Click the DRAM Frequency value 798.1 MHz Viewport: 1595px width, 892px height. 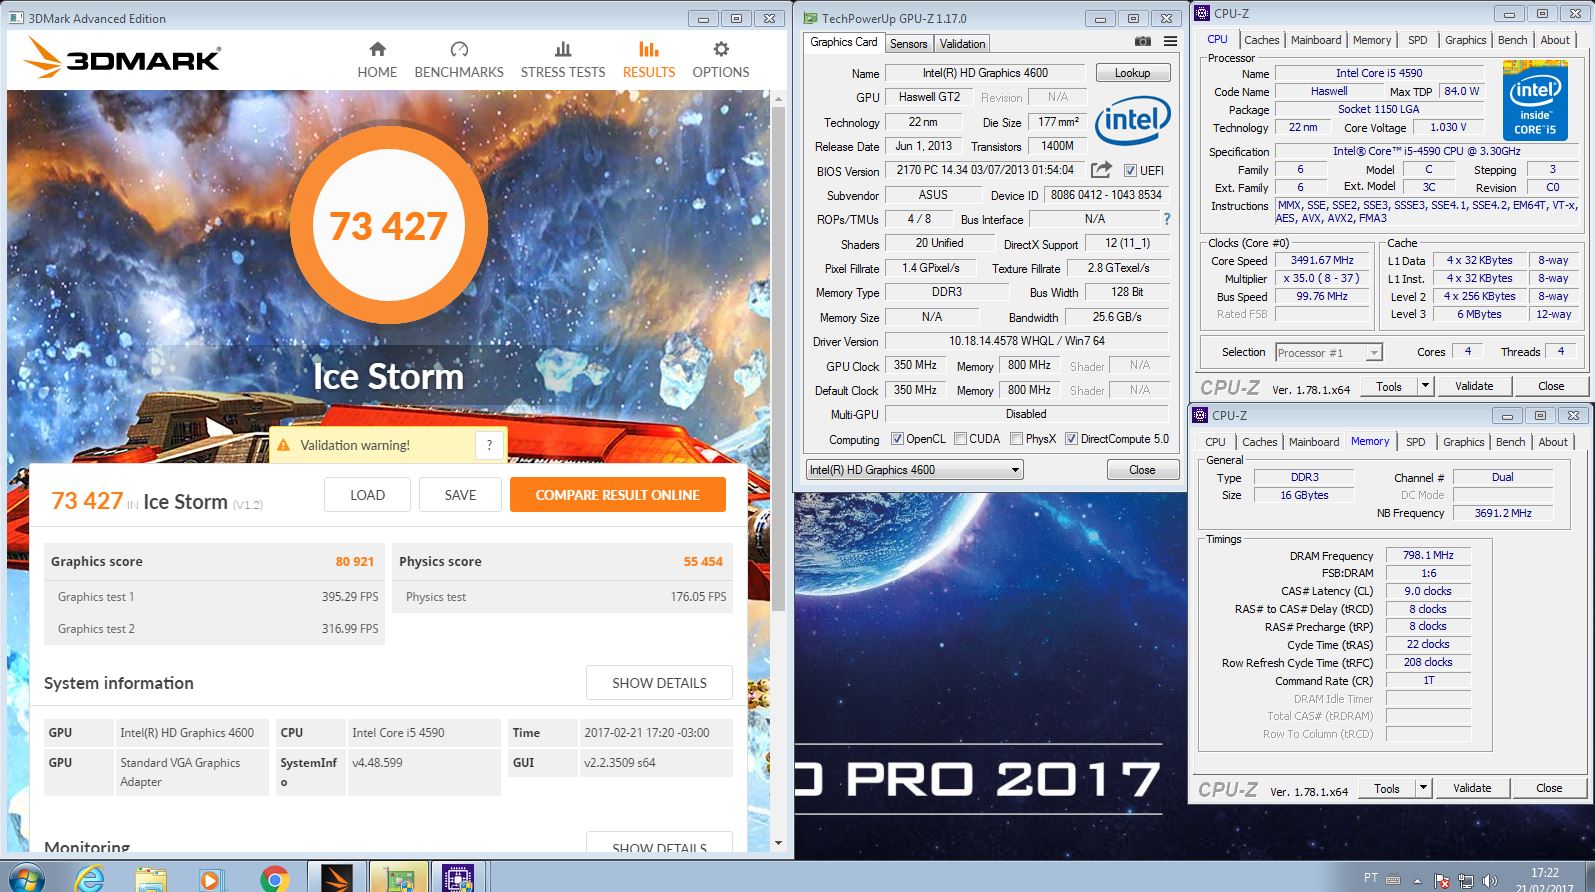pyautogui.click(x=1428, y=555)
